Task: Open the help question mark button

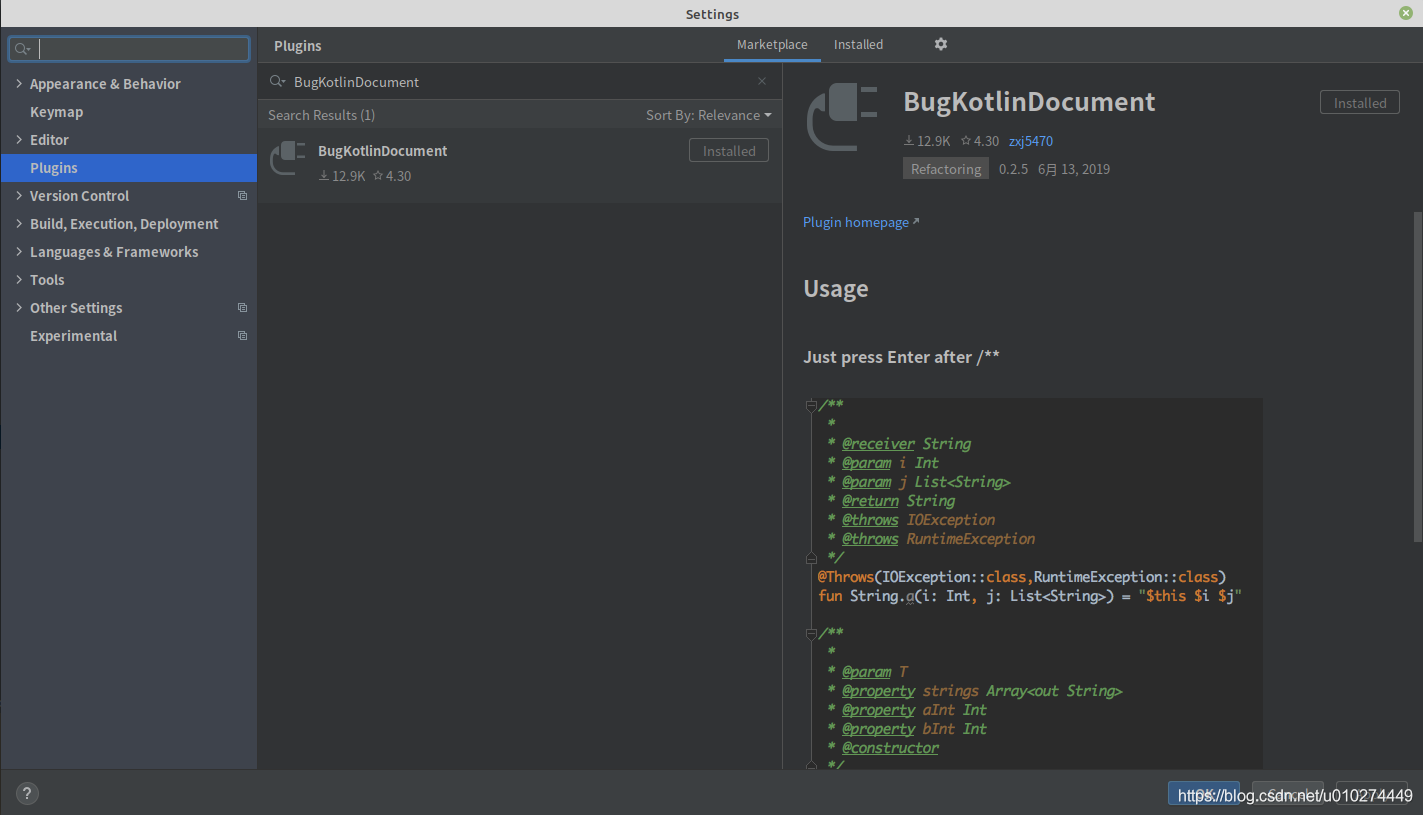Action: (27, 794)
